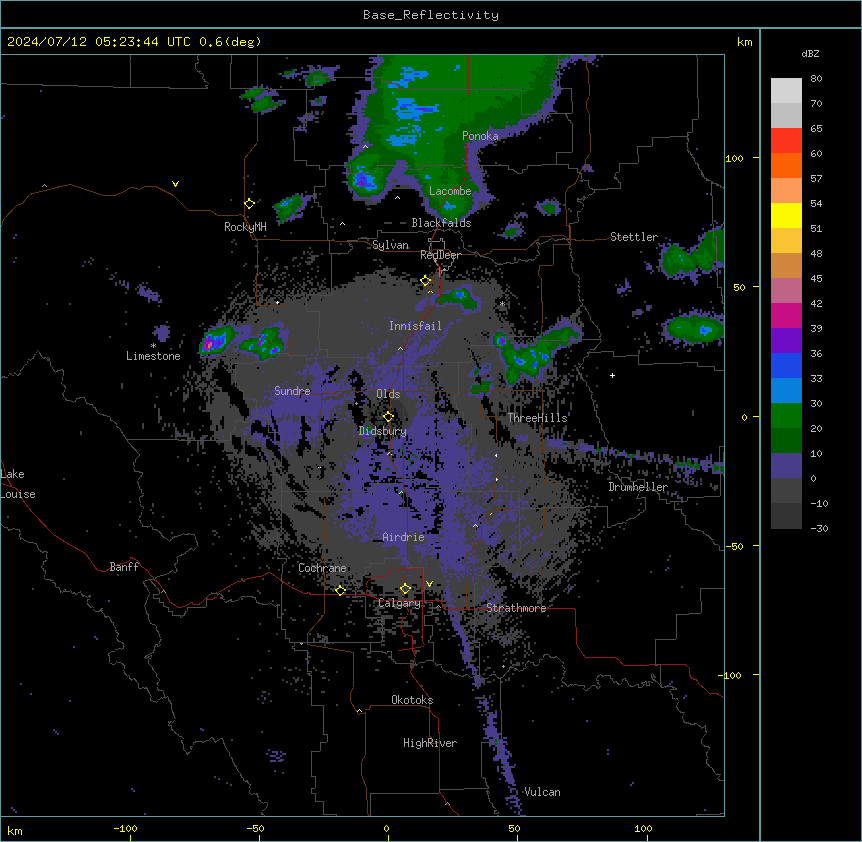The width and height of the screenshot is (862, 842).
Task: Click the Blackfalds city label
Action: tap(441, 223)
